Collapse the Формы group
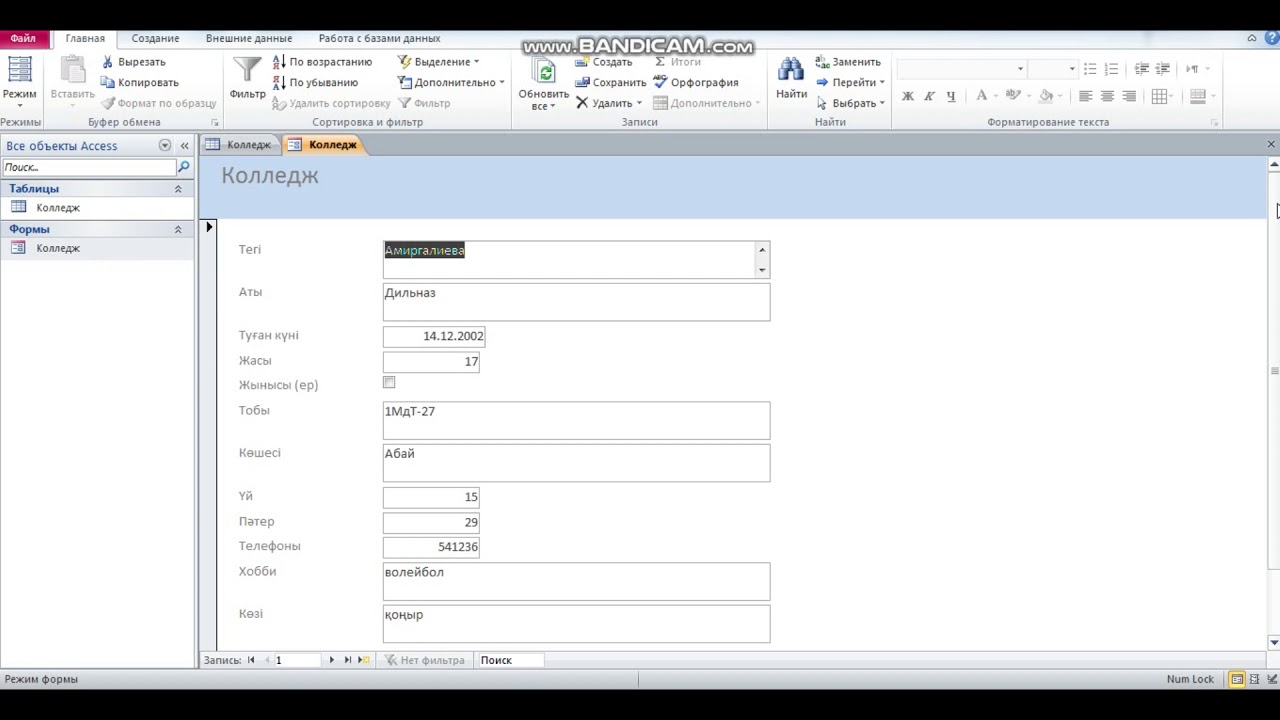The width and height of the screenshot is (1280, 720). click(x=178, y=229)
